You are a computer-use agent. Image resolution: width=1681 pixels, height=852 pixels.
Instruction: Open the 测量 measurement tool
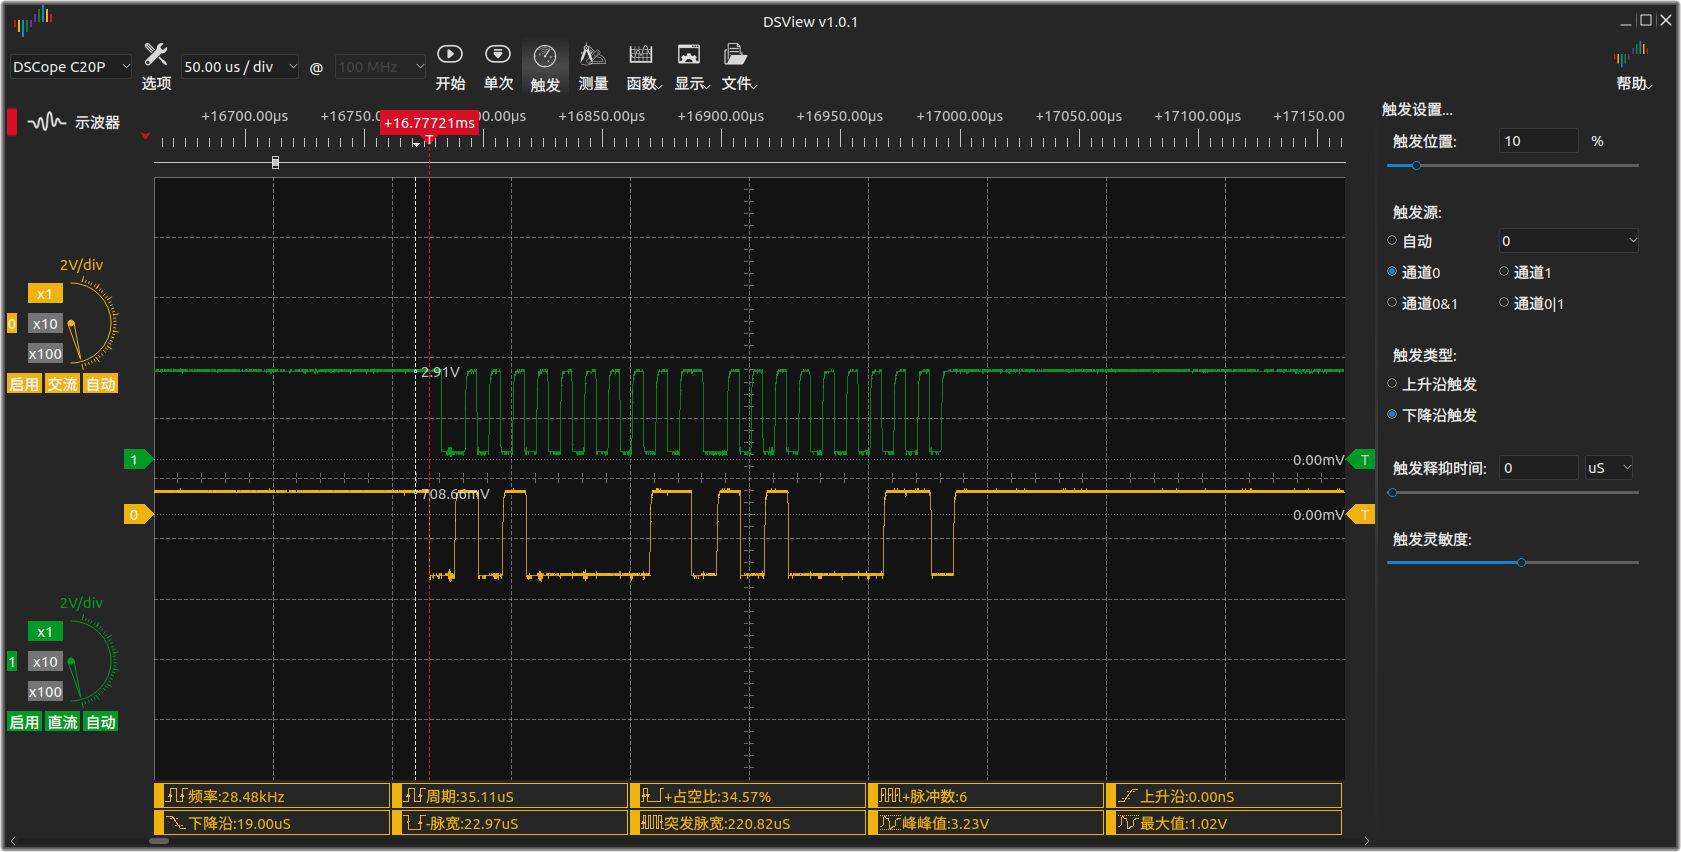tap(593, 67)
